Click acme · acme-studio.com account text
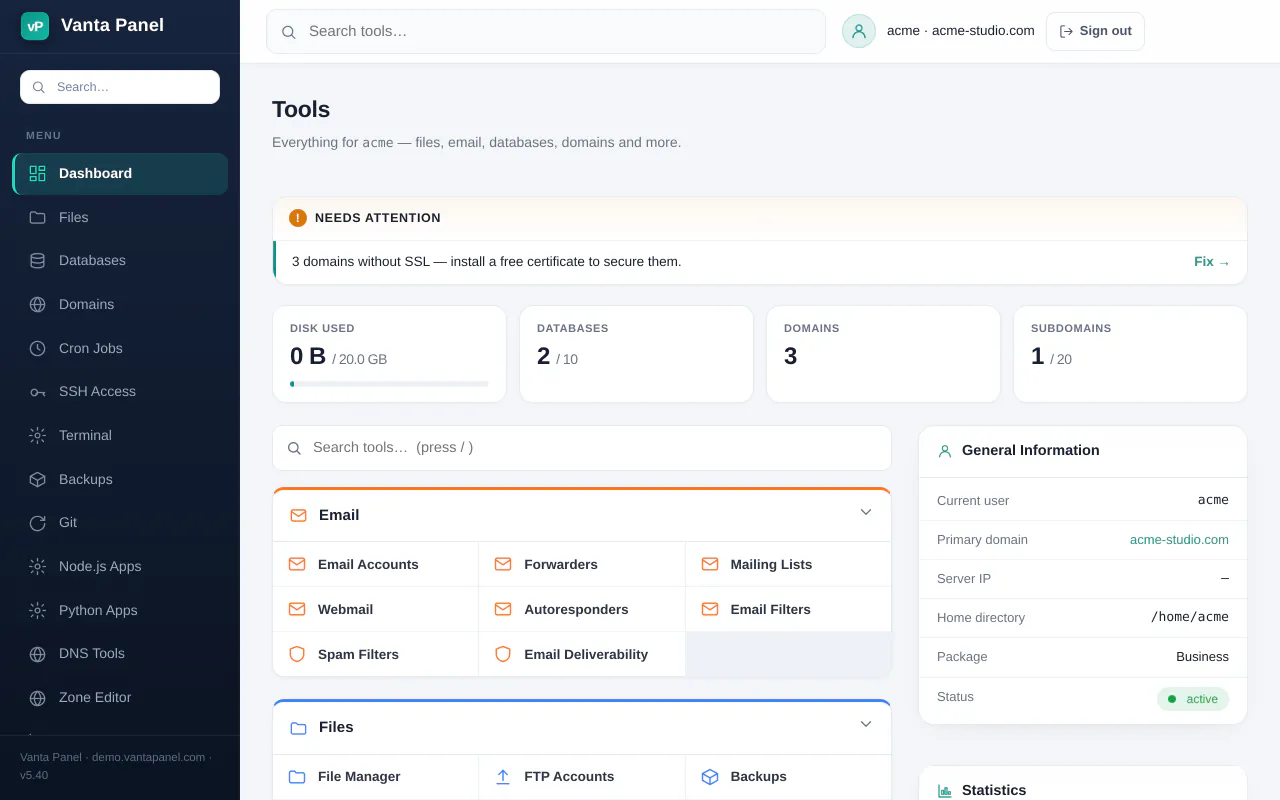 [x=961, y=31]
